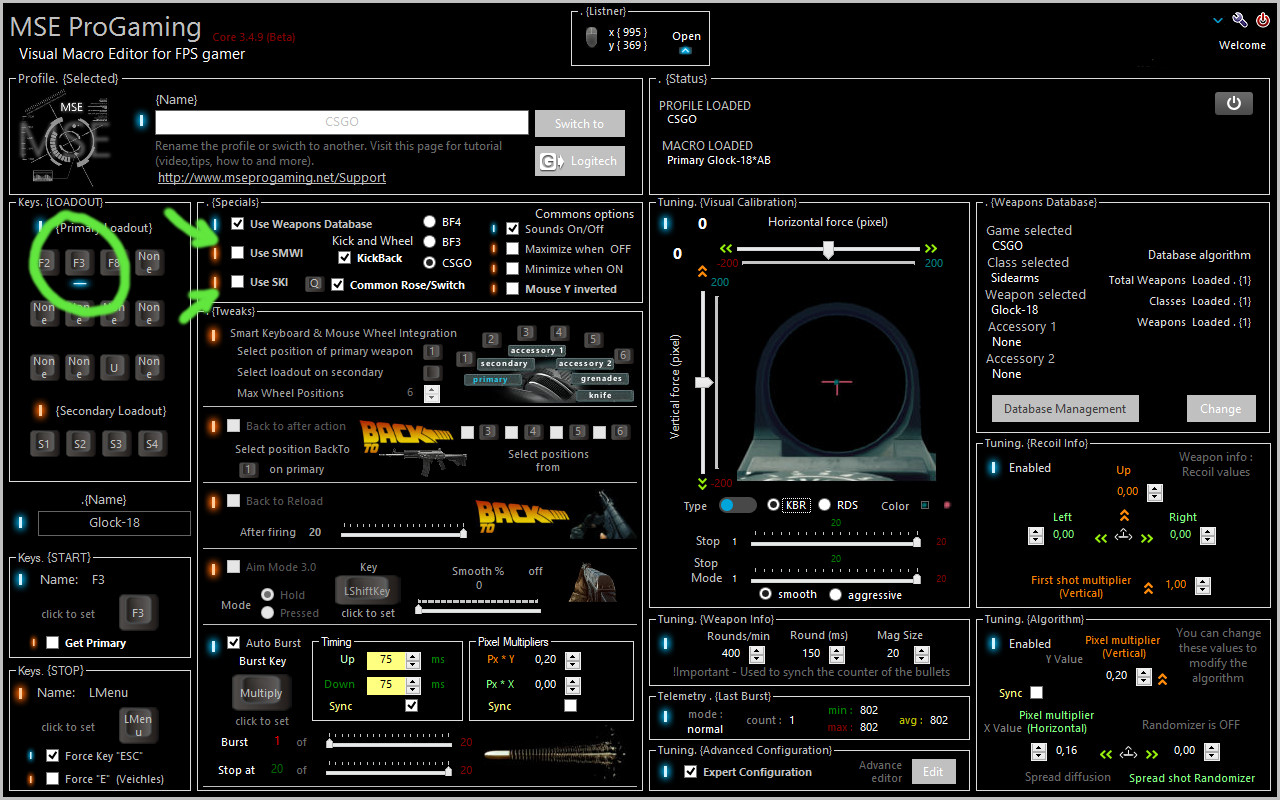Viewport: 1280px width, 800px height.
Task: Toggle Auto Burst checkbox
Action: (234, 643)
